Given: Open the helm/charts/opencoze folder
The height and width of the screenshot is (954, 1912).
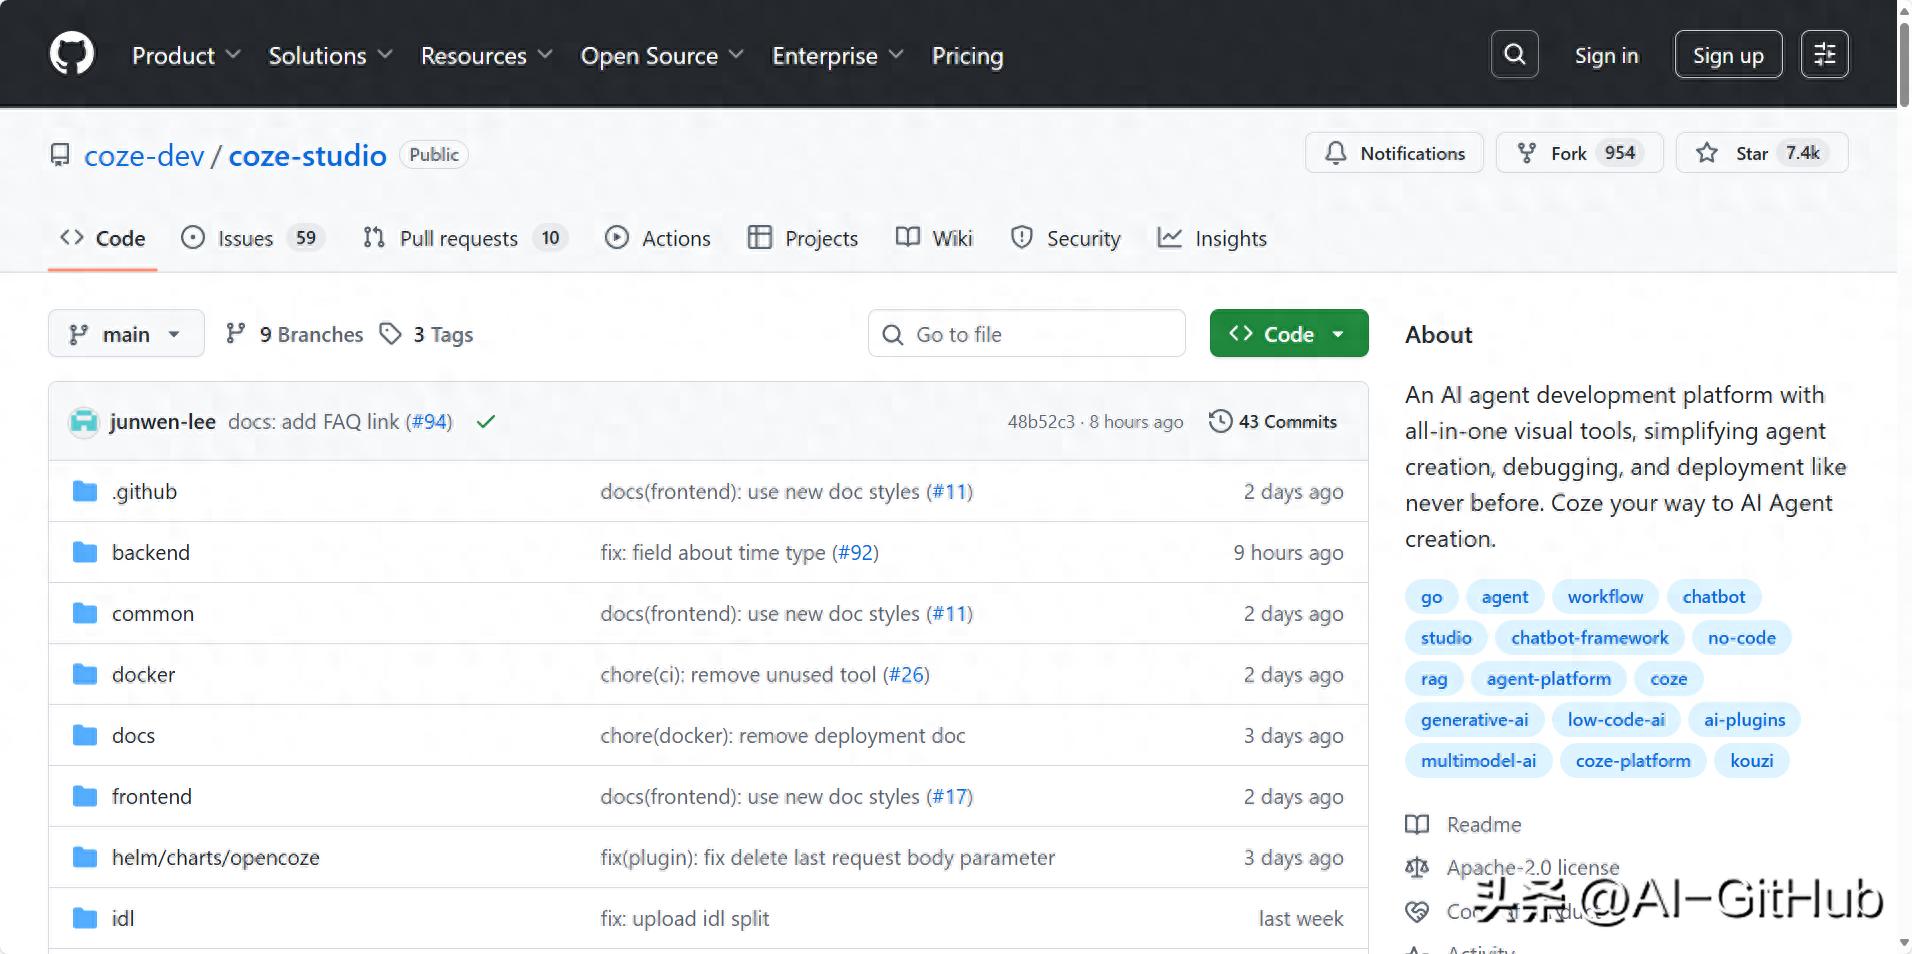Looking at the screenshot, I should pyautogui.click(x=216, y=857).
